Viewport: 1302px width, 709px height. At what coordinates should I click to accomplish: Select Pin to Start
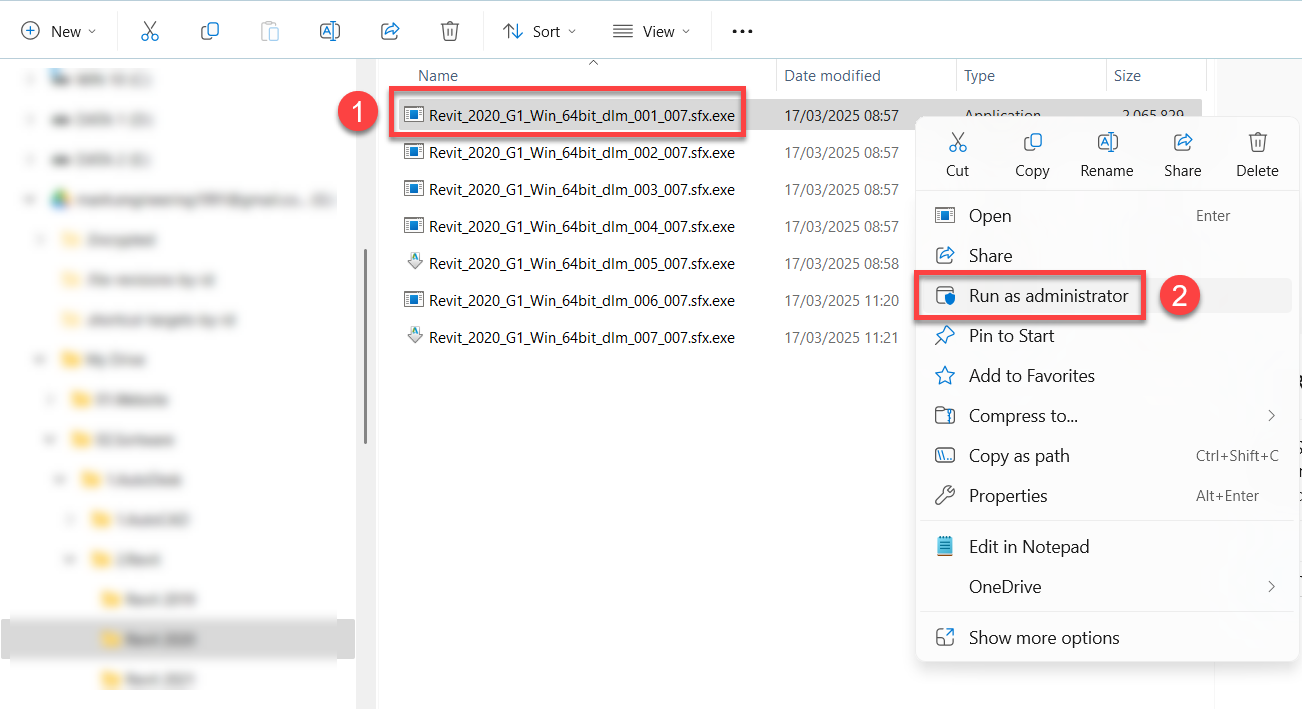1105,336
